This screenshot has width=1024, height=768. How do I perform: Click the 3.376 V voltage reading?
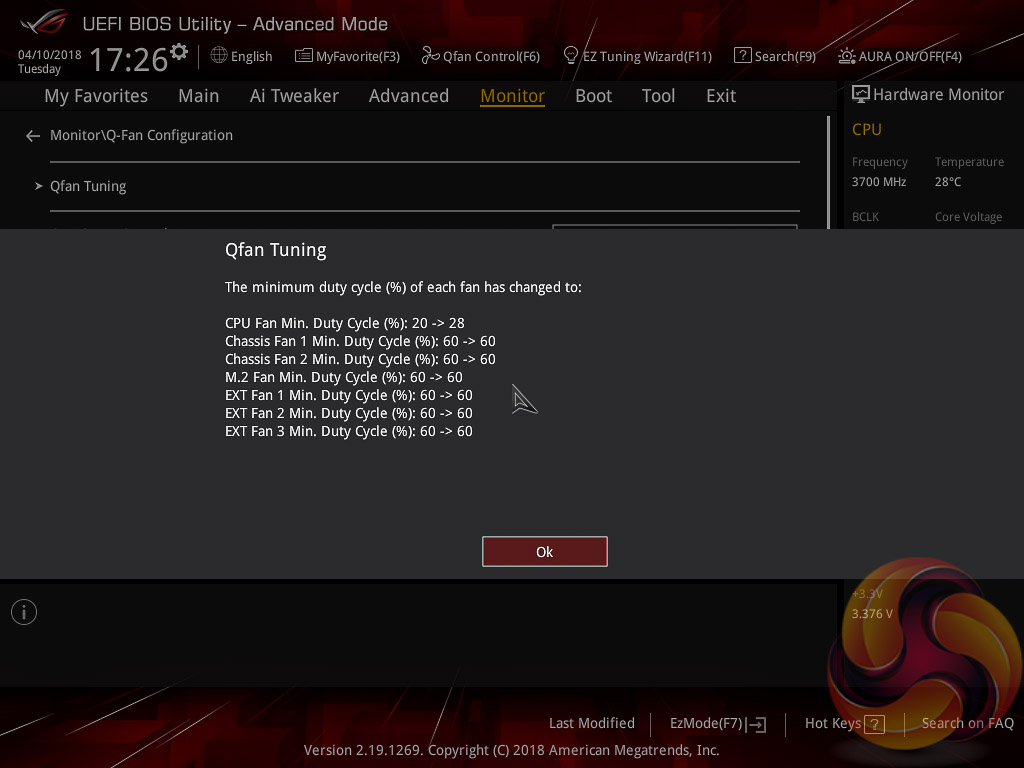pos(872,614)
